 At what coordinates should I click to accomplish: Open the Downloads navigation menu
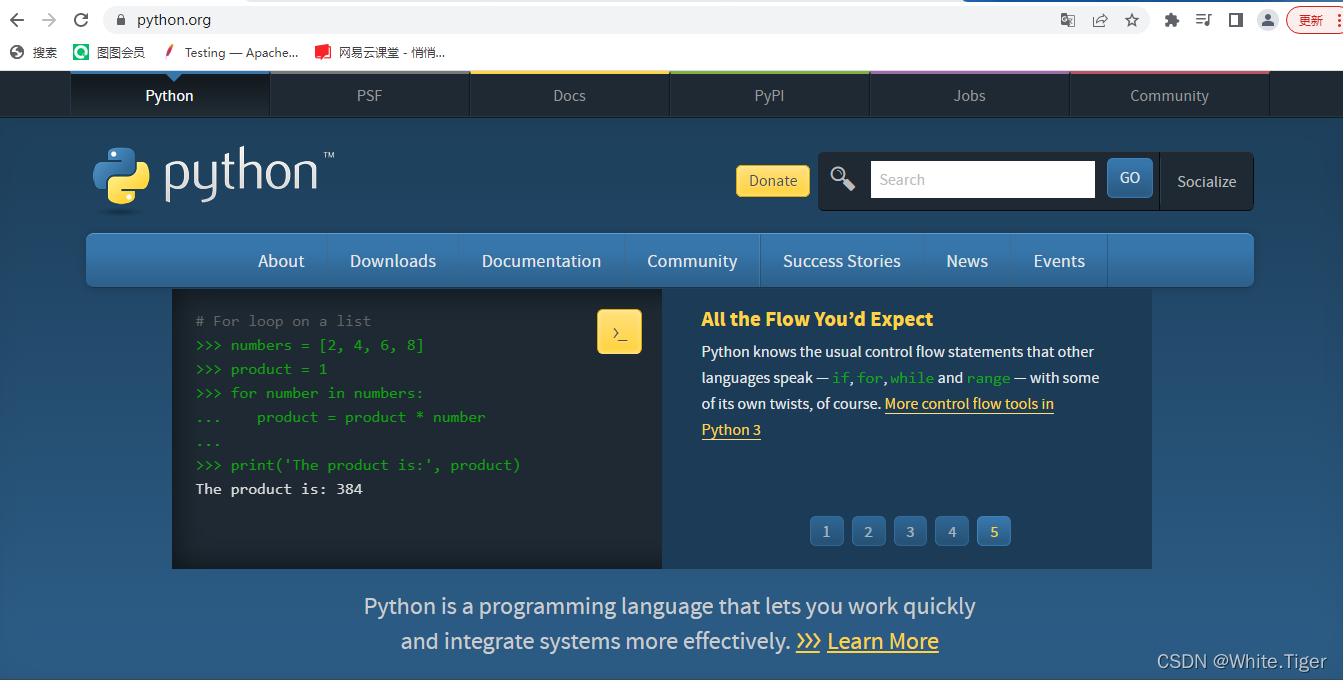(393, 261)
